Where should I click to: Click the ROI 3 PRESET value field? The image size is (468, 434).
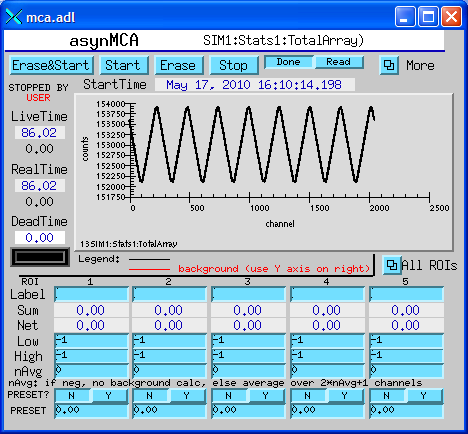tap(249, 411)
